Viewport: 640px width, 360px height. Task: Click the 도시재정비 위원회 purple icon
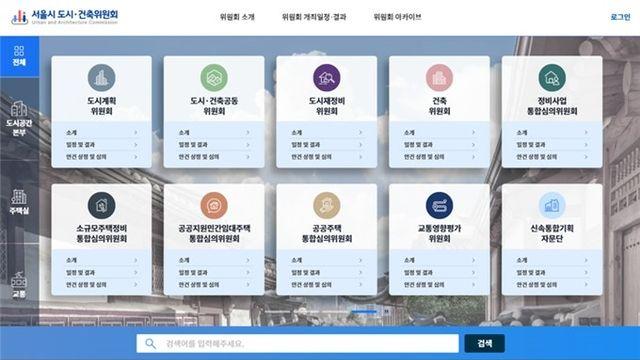click(327, 78)
